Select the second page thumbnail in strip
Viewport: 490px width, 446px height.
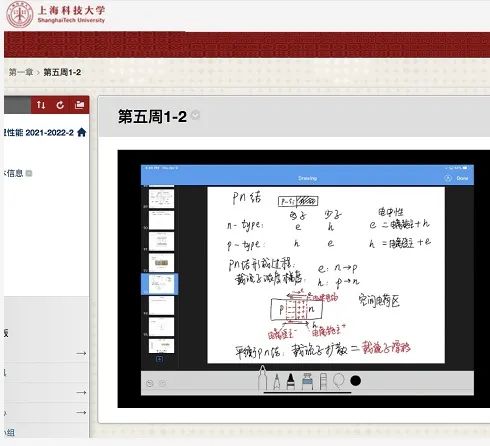point(161,220)
